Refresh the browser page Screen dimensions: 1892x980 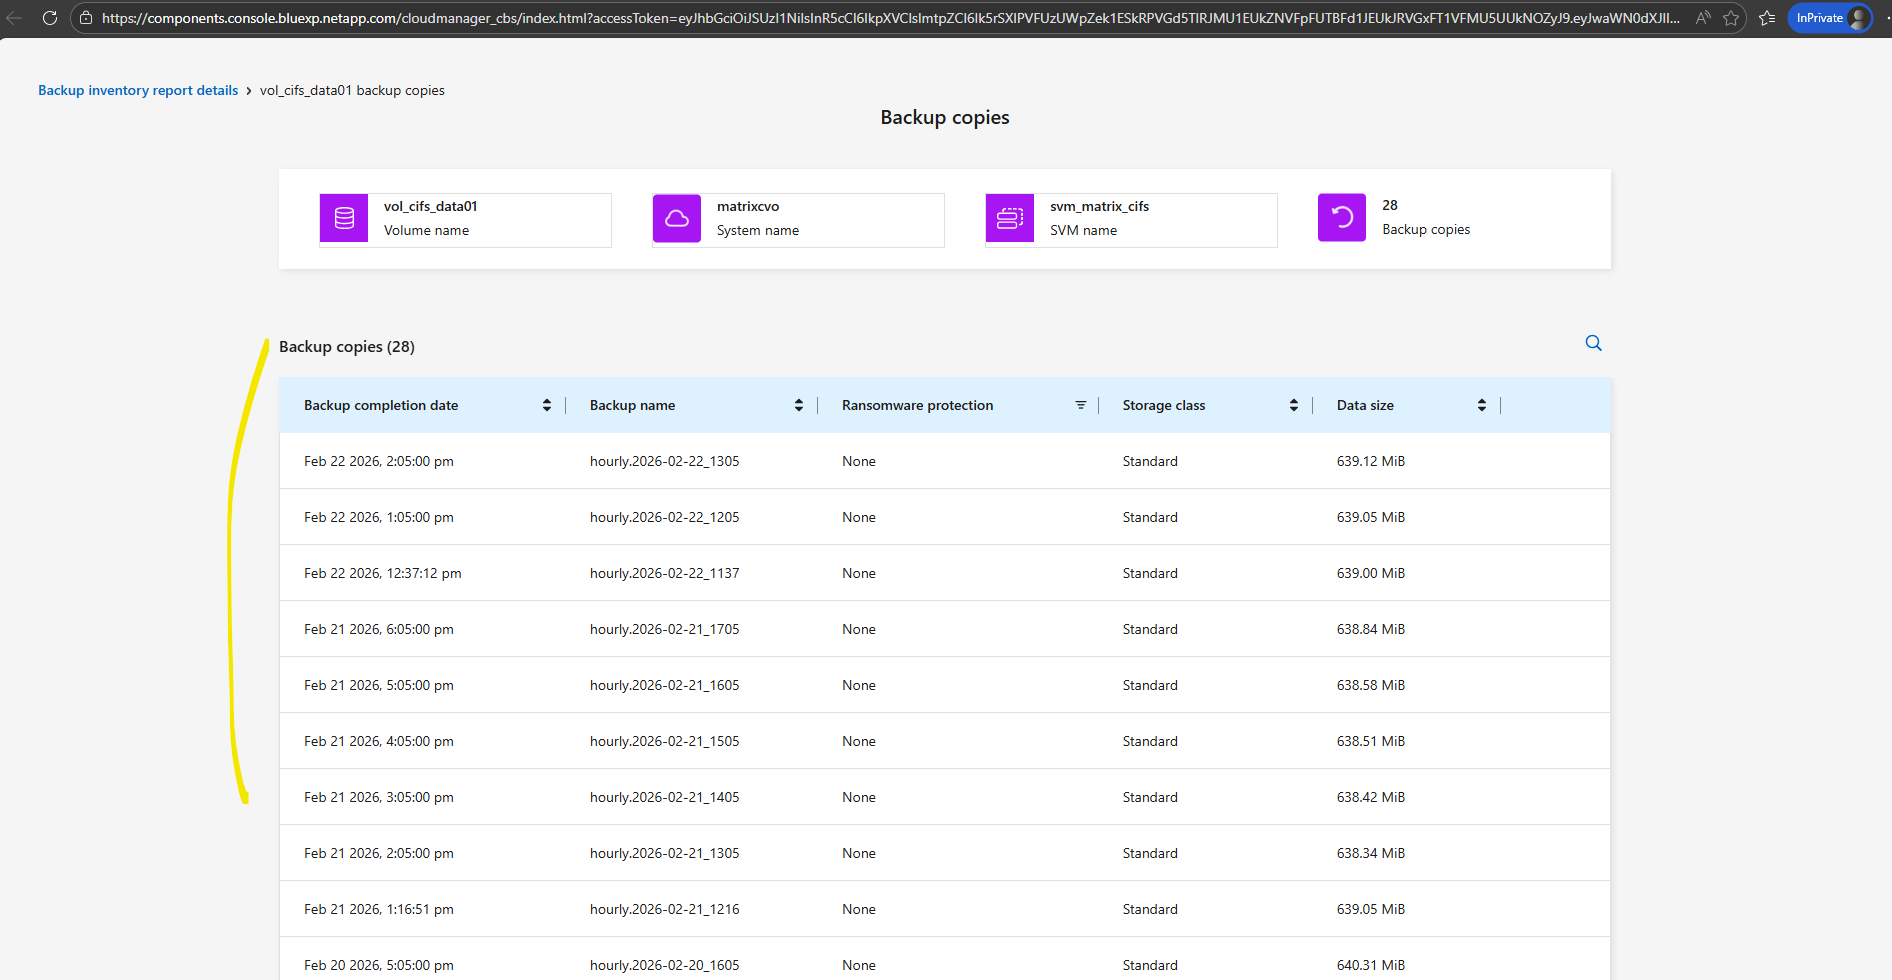click(x=50, y=18)
